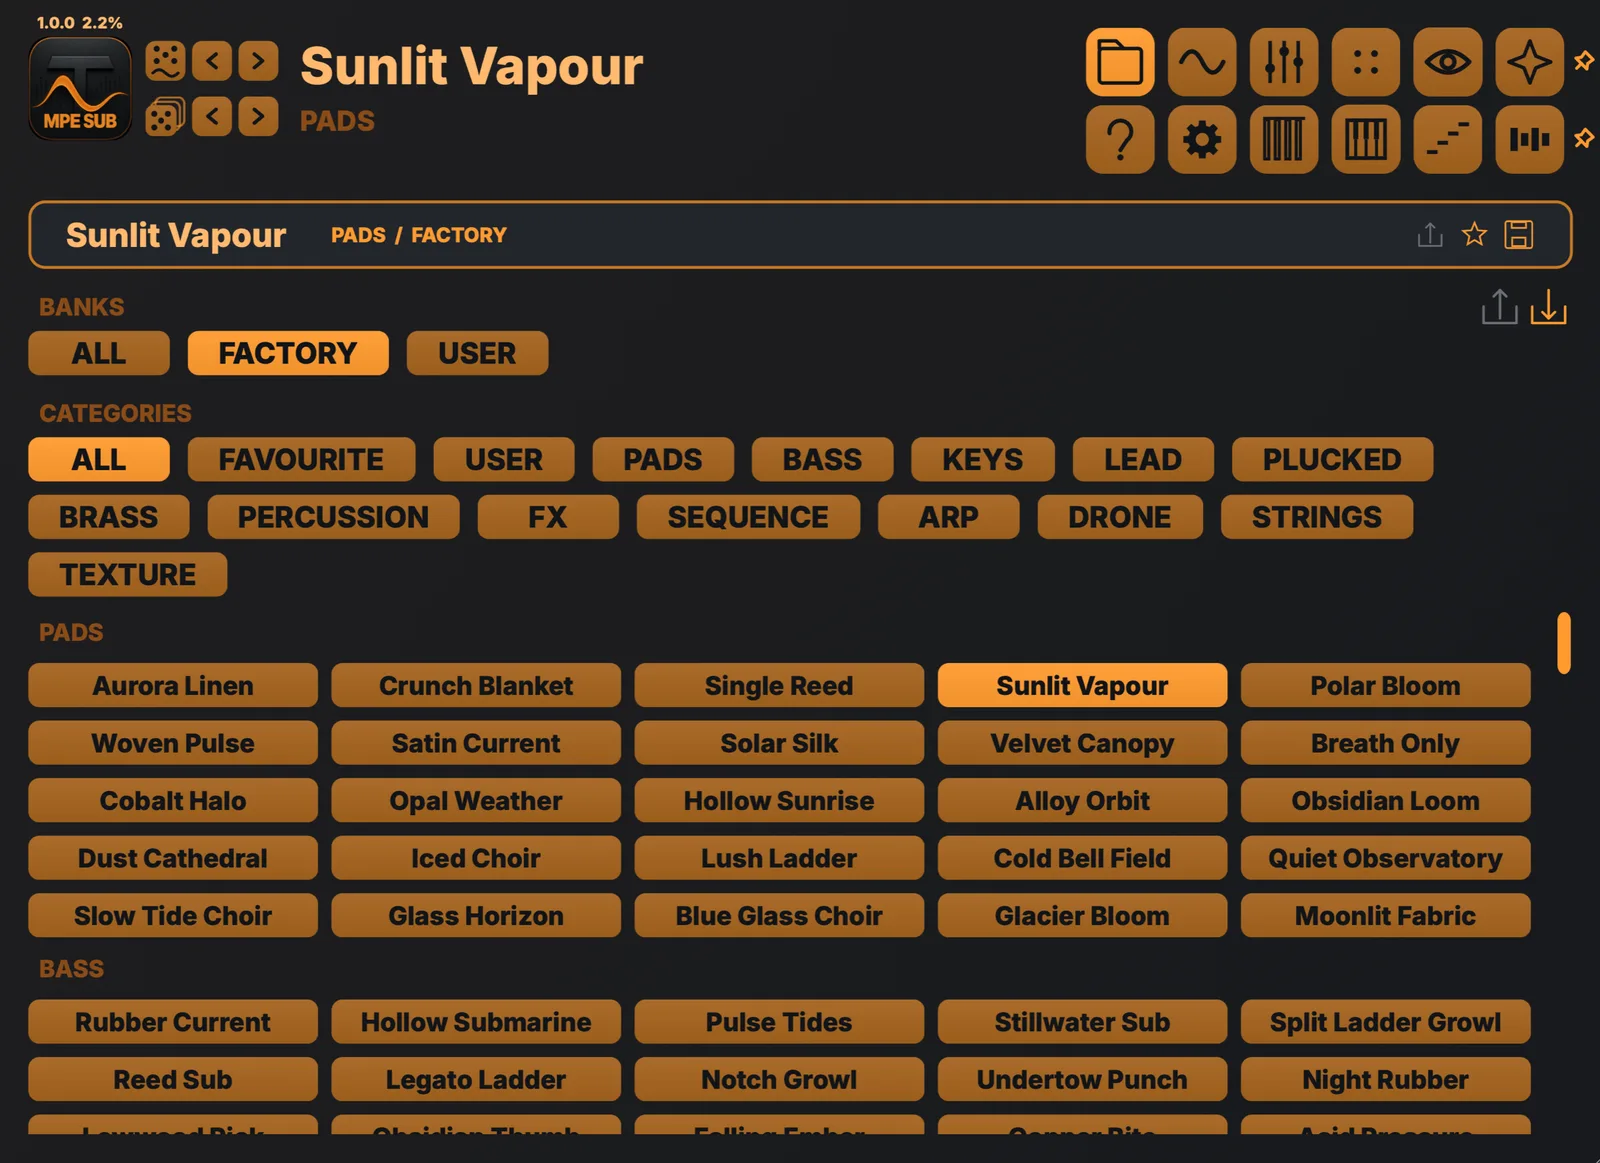Image resolution: width=1600 pixels, height=1163 pixels.
Task: Step forward with lower right arrow
Action: 258,116
